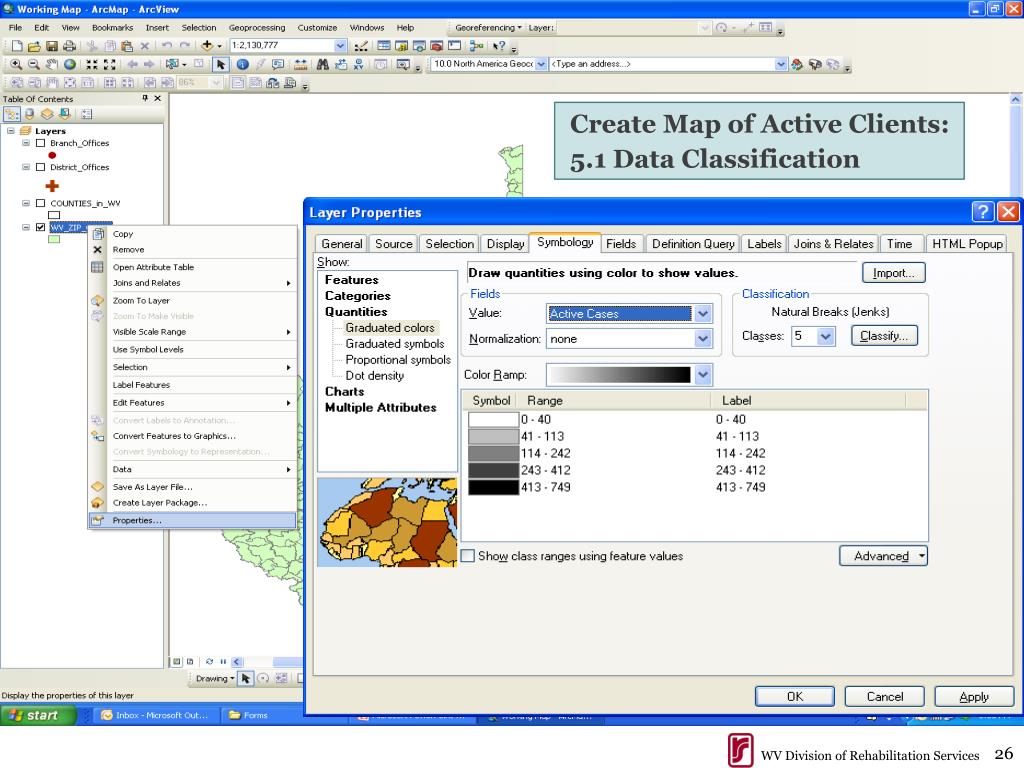Click the Fixed Zoom In arrows icon

(92, 64)
